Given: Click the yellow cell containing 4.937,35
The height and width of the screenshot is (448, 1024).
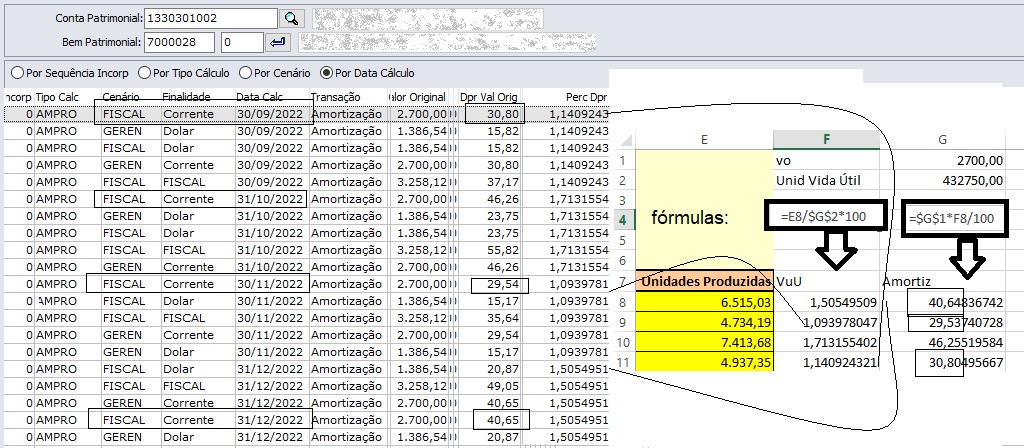Looking at the screenshot, I should point(704,361).
